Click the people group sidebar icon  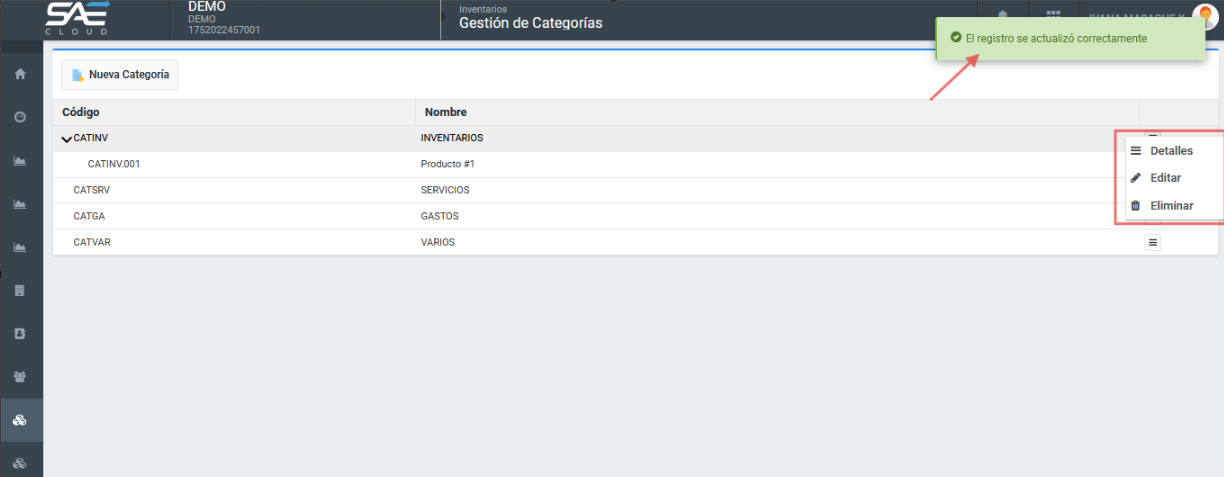pyautogui.click(x=20, y=377)
